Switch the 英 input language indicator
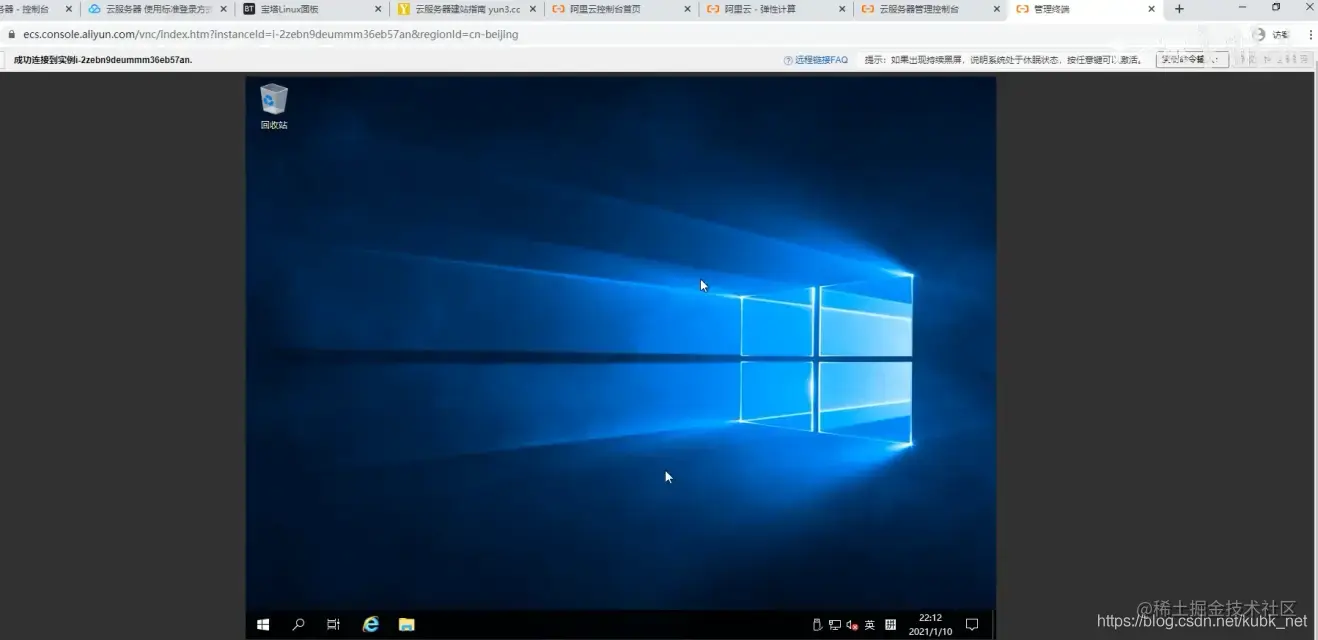The image size is (1318, 640). pyautogui.click(x=870, y=625)
